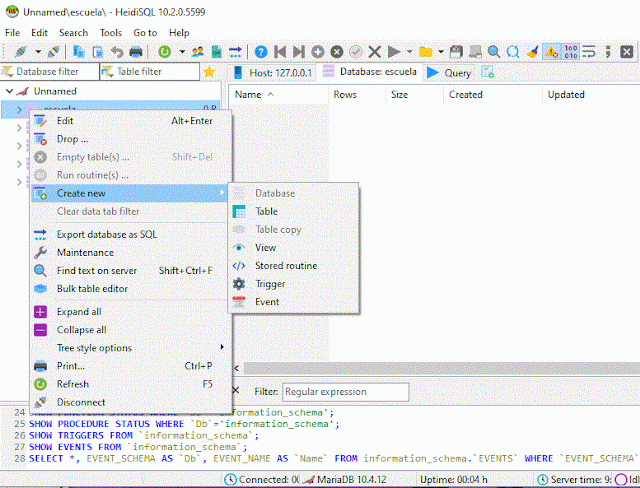Click the favorites star icon
This screenshot has width=640, height=488.
(209, 72)
